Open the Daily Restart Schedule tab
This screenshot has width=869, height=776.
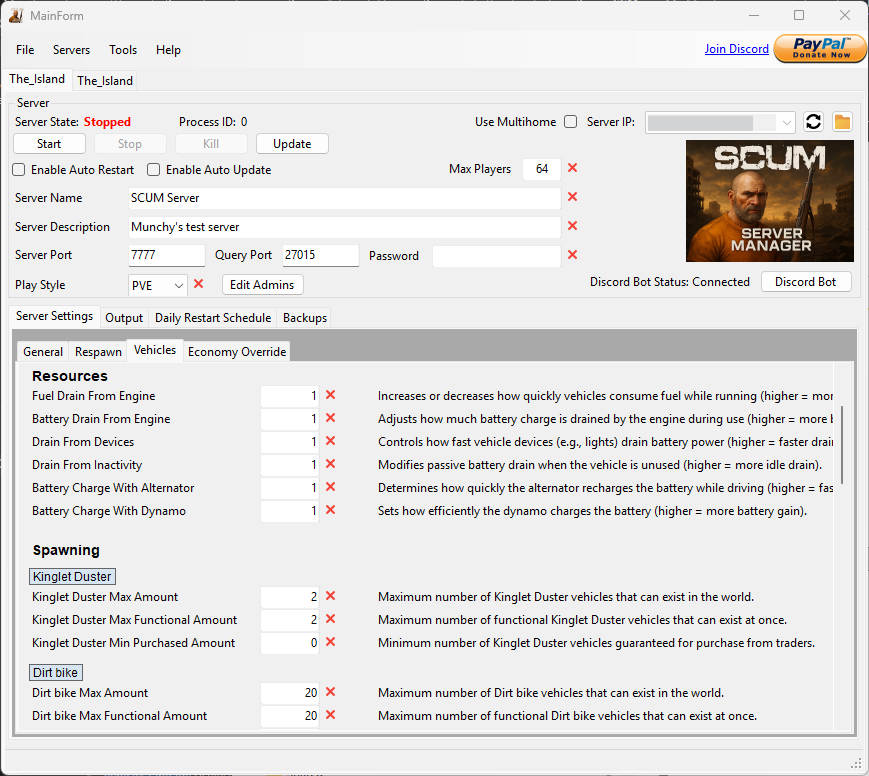[x=213, y=318]
